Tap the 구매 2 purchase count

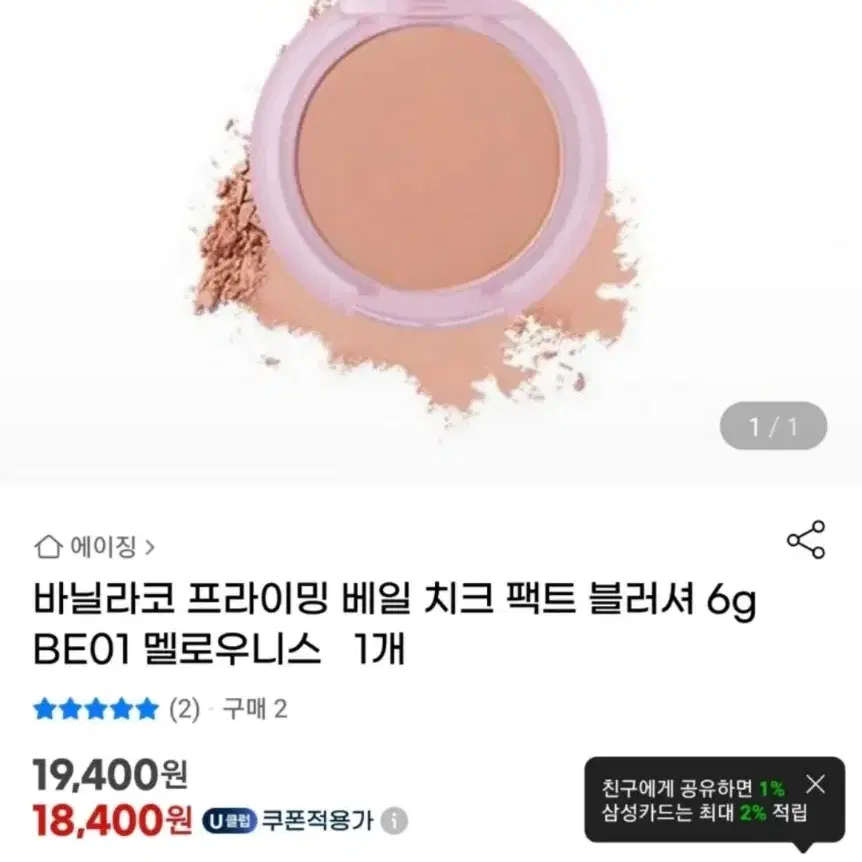tap(255, 709)
